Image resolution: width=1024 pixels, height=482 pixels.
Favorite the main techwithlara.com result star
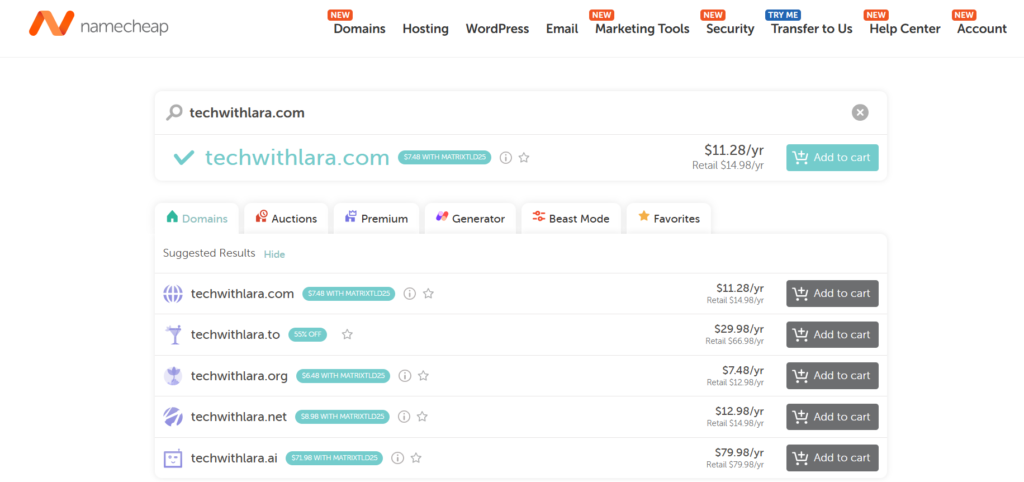(524, 157)
